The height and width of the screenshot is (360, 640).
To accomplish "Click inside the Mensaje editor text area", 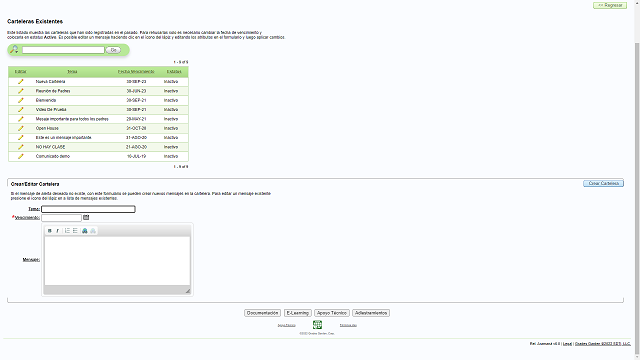I will (117, 261).
